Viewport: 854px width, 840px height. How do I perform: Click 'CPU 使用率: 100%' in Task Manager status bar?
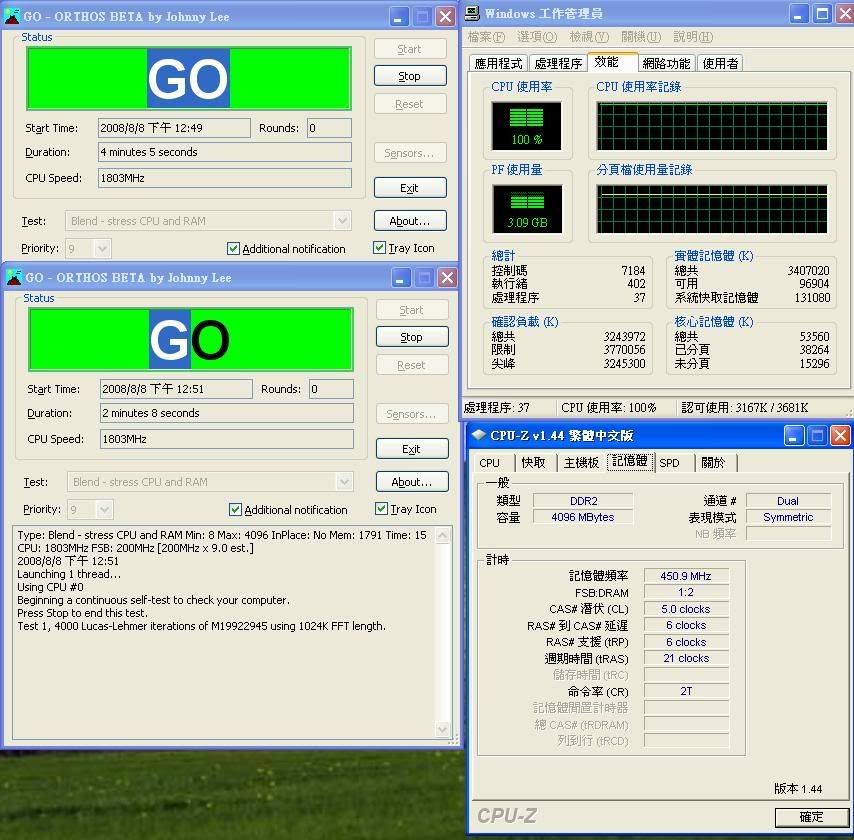(x=609, y=407)
